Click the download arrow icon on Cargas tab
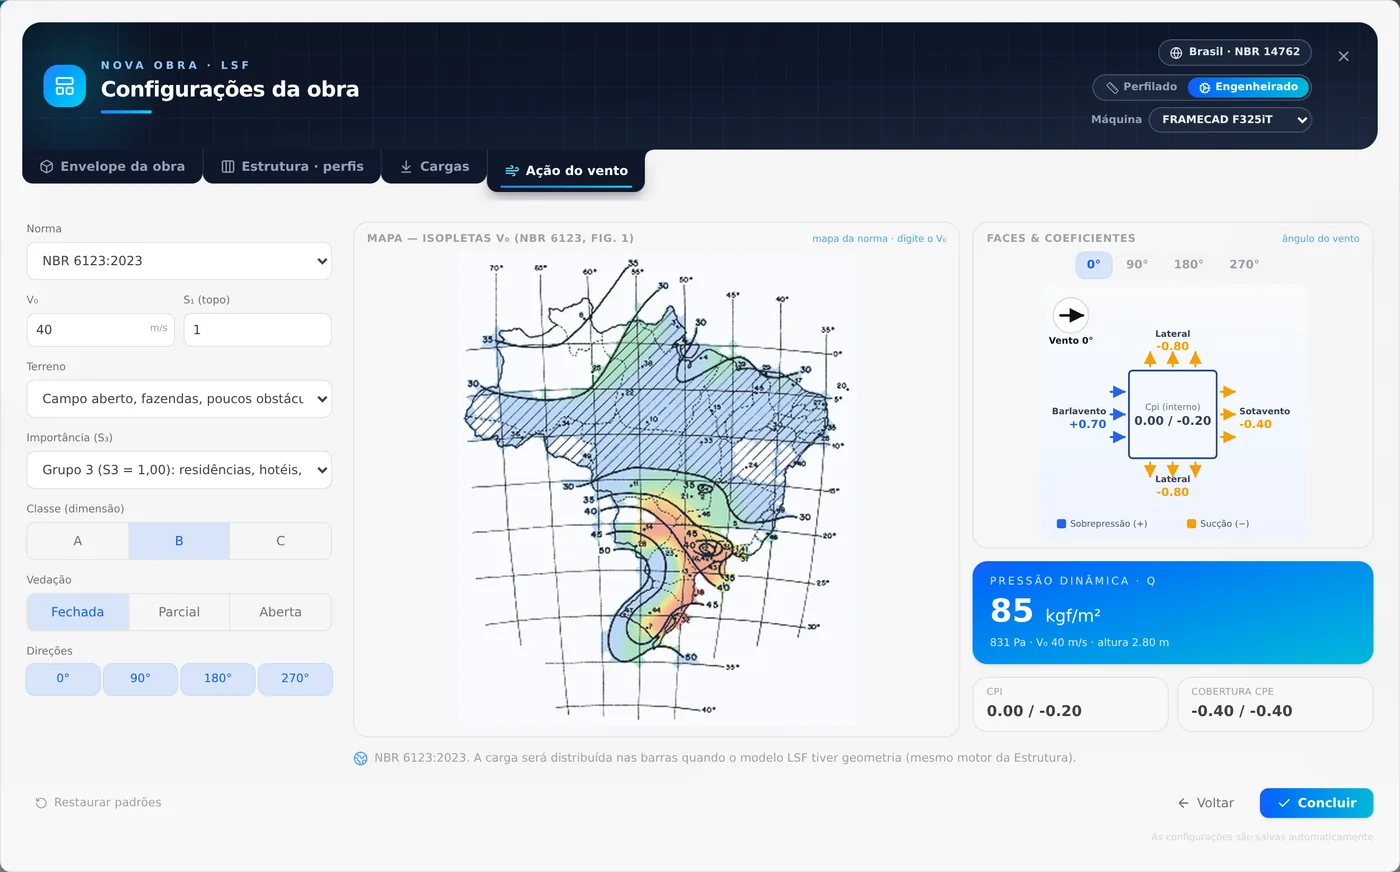1400x872 pixels. point(406,167)
